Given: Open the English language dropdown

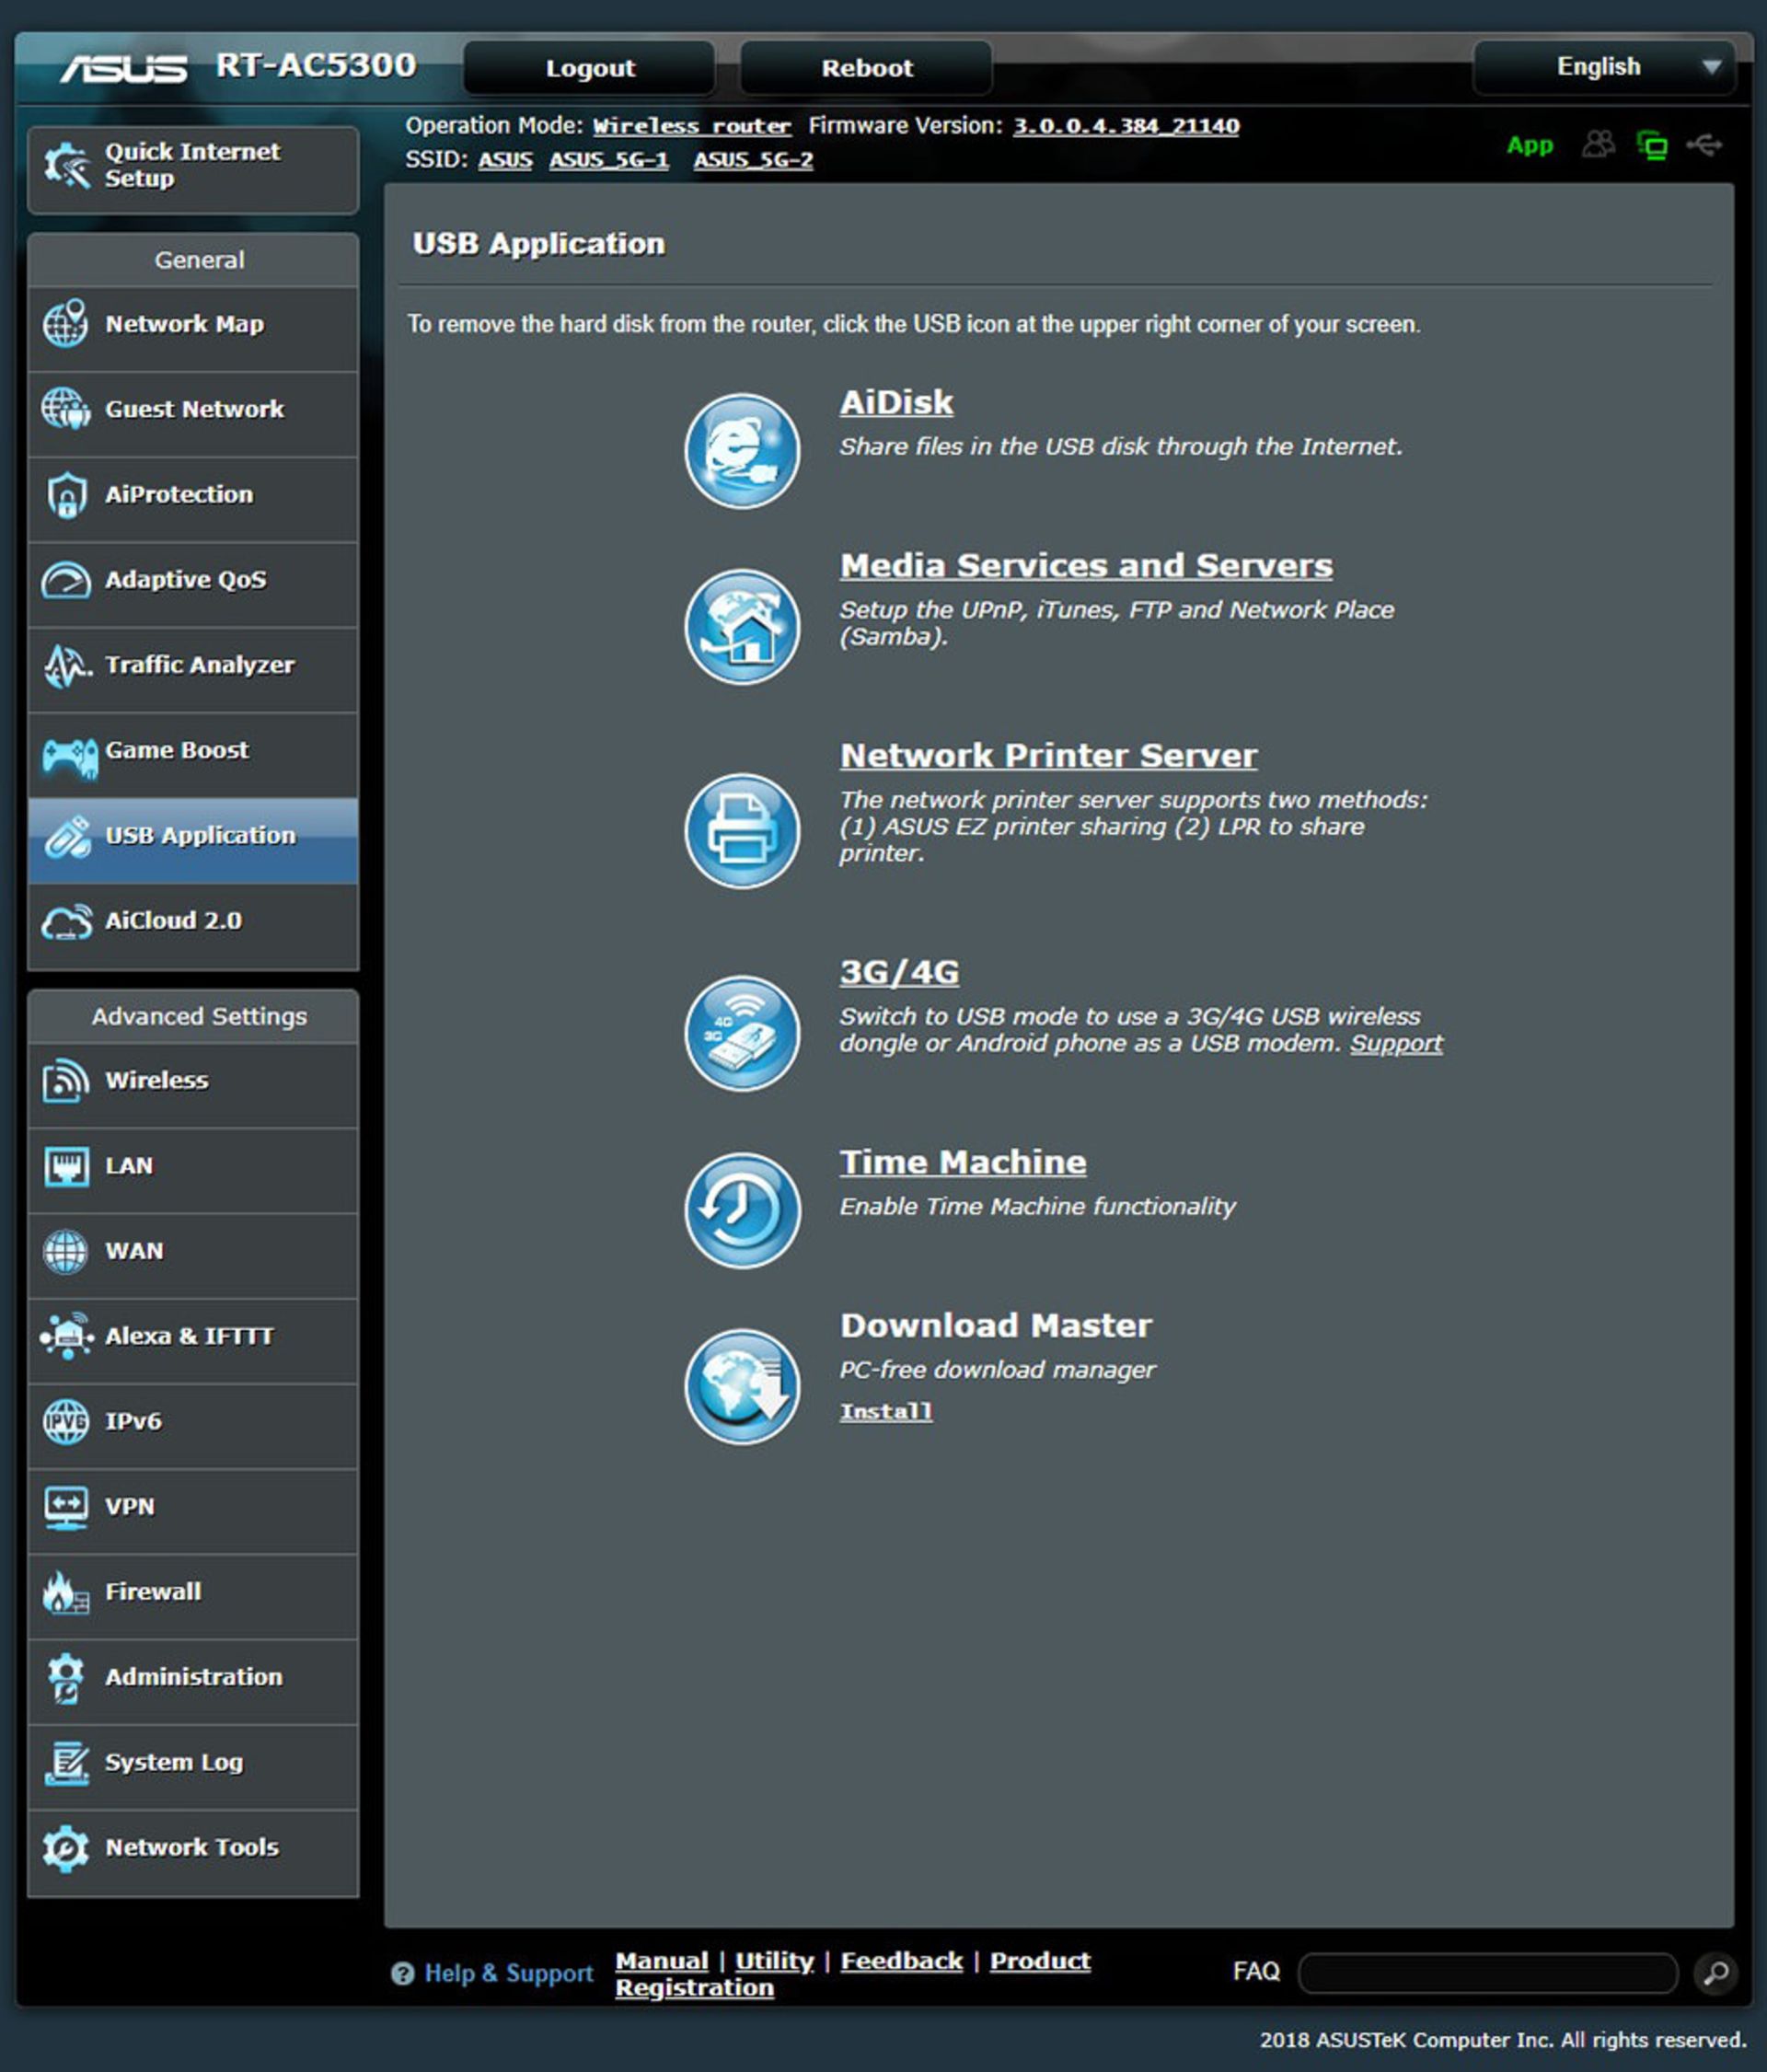Looking at the screenshot, I should (x=1603, y=67).
